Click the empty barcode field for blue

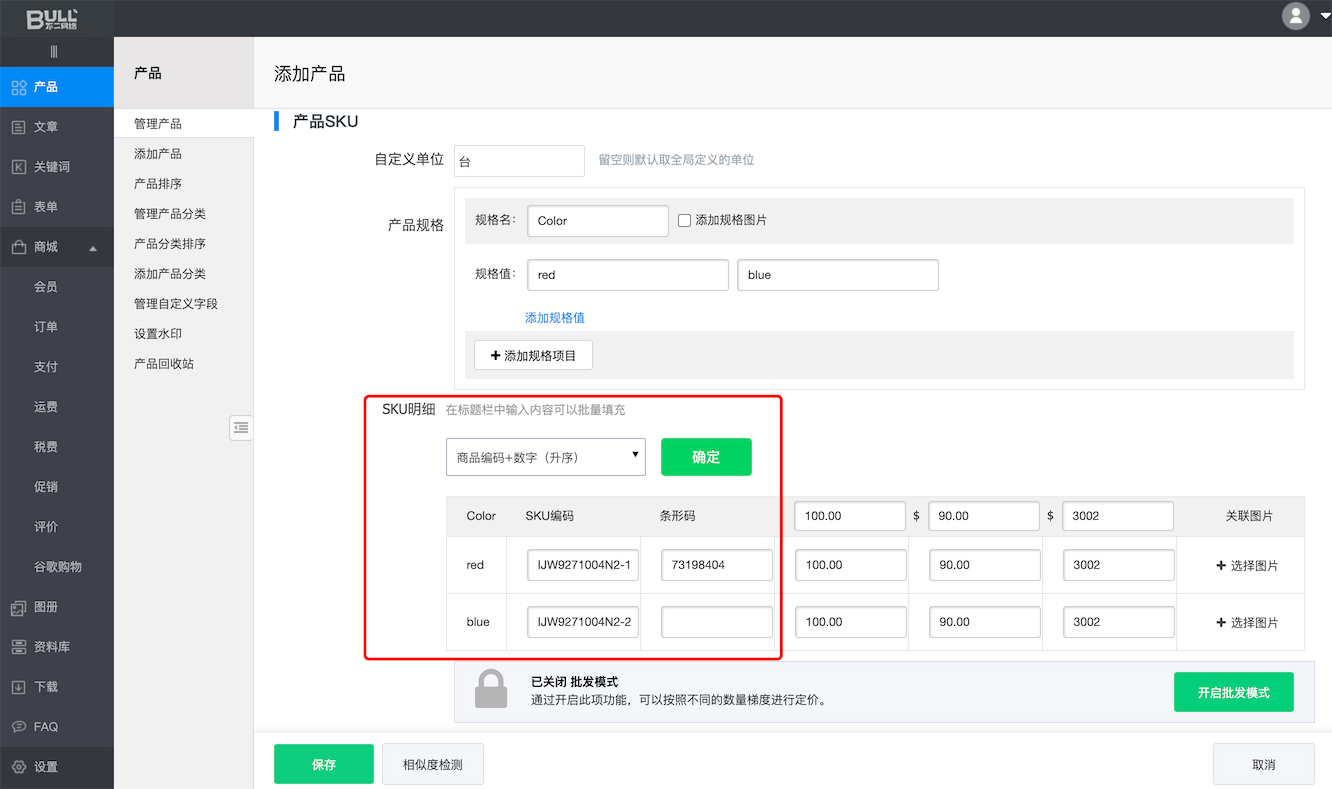(x=716, y=622)
